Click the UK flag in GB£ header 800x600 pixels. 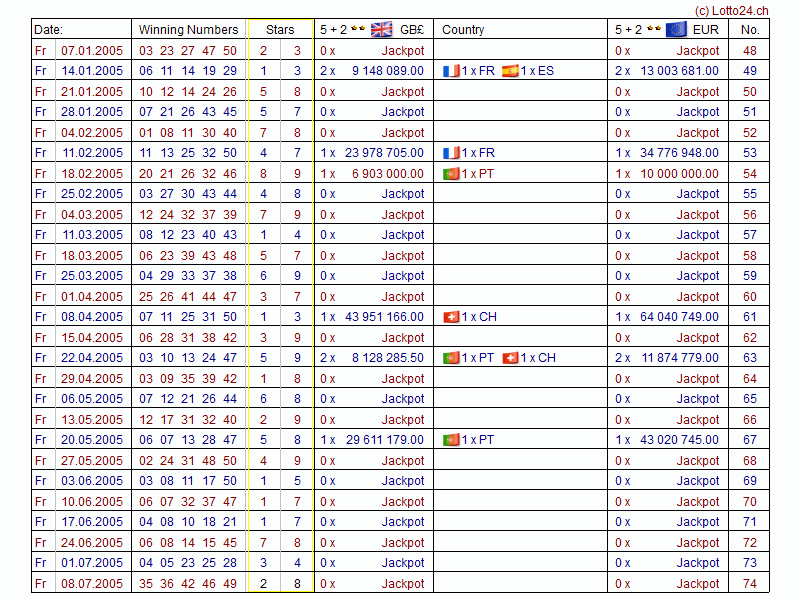coord(381,29)
